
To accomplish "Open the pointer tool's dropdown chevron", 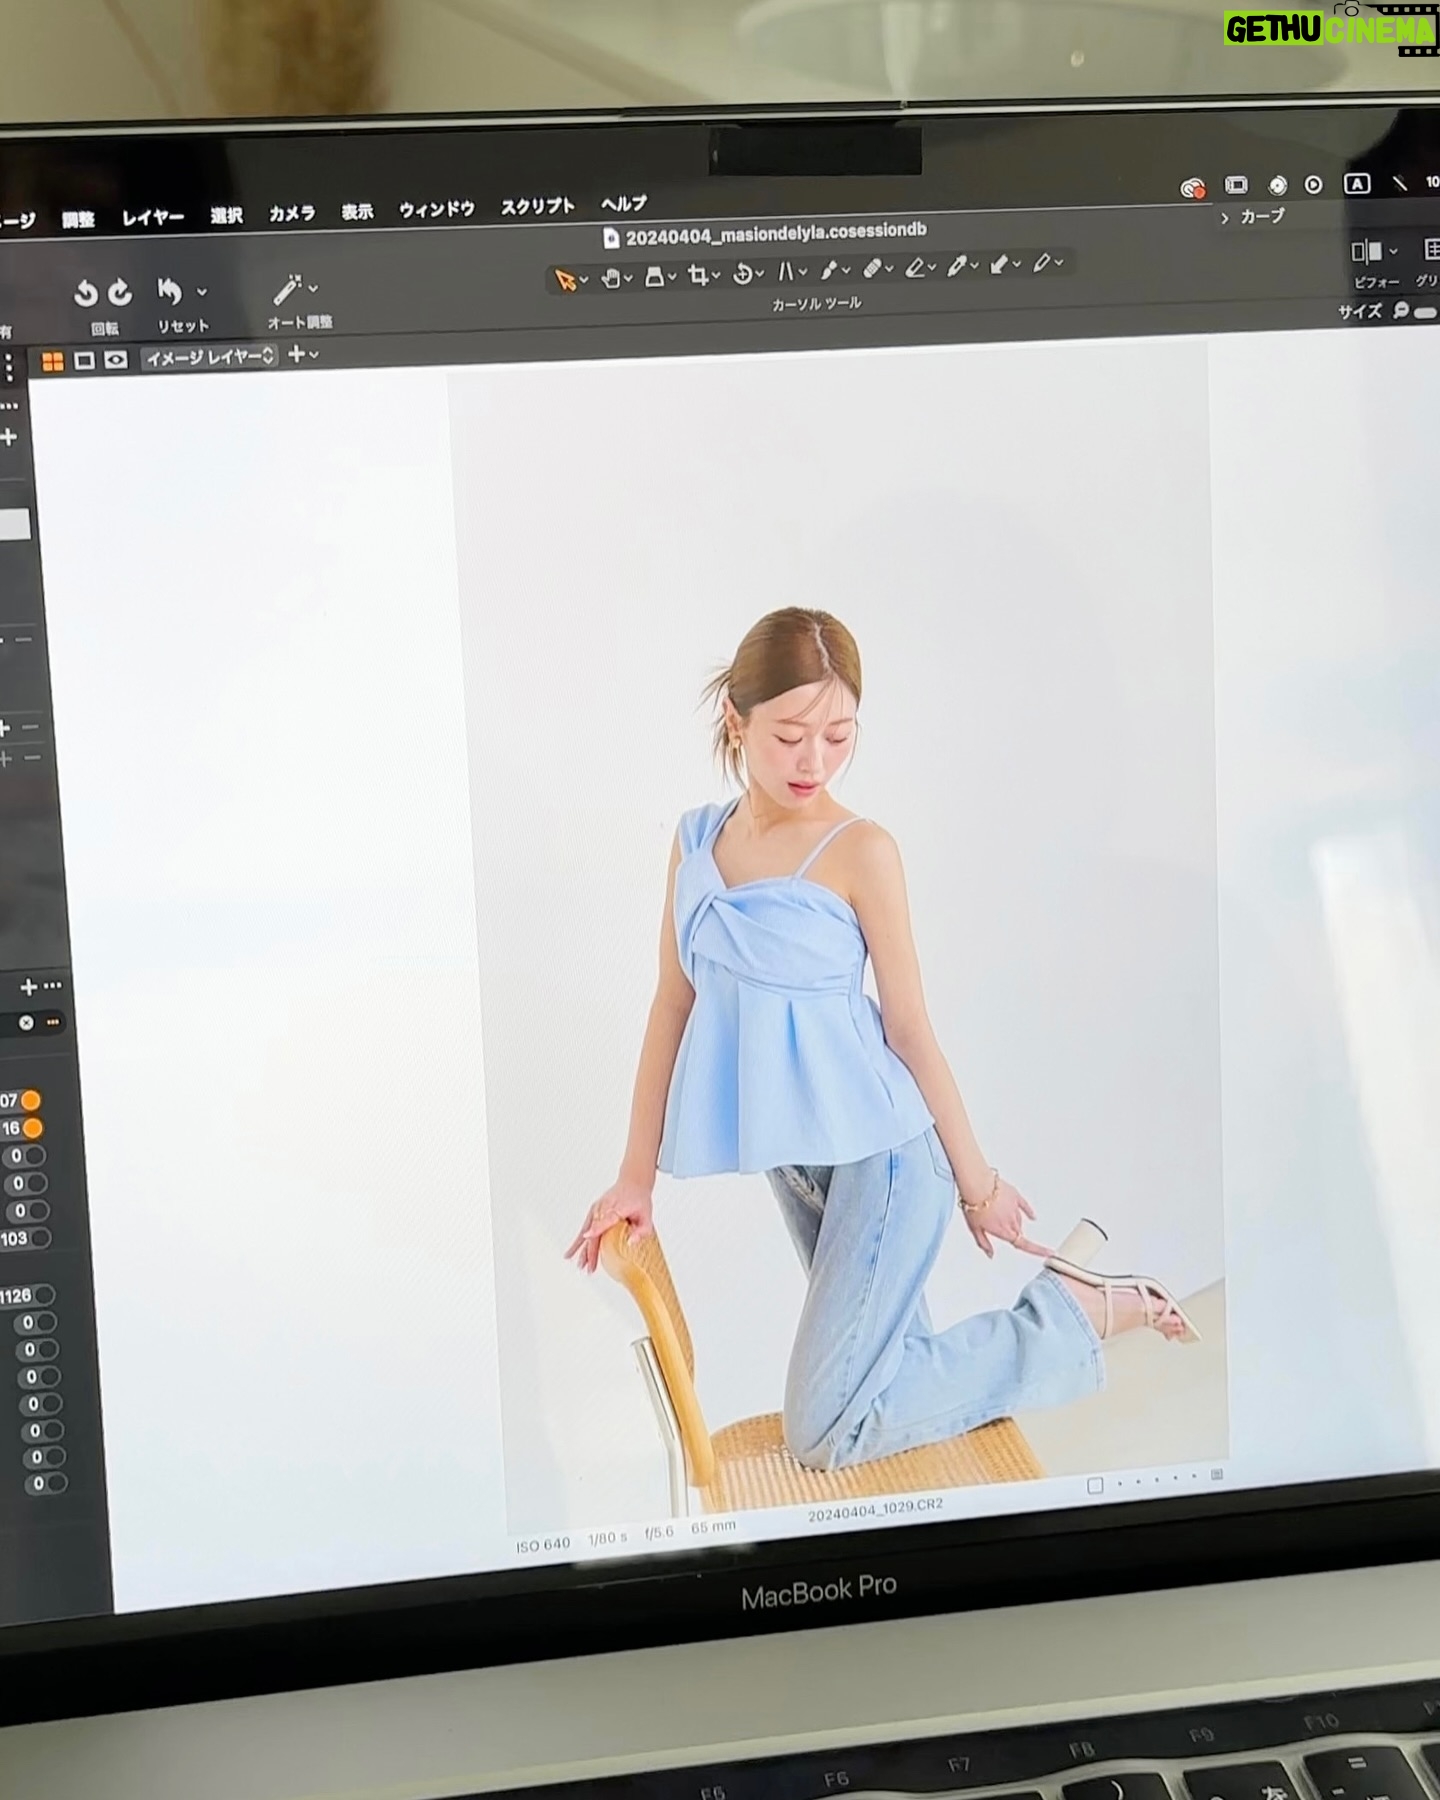I will (584, 280).
